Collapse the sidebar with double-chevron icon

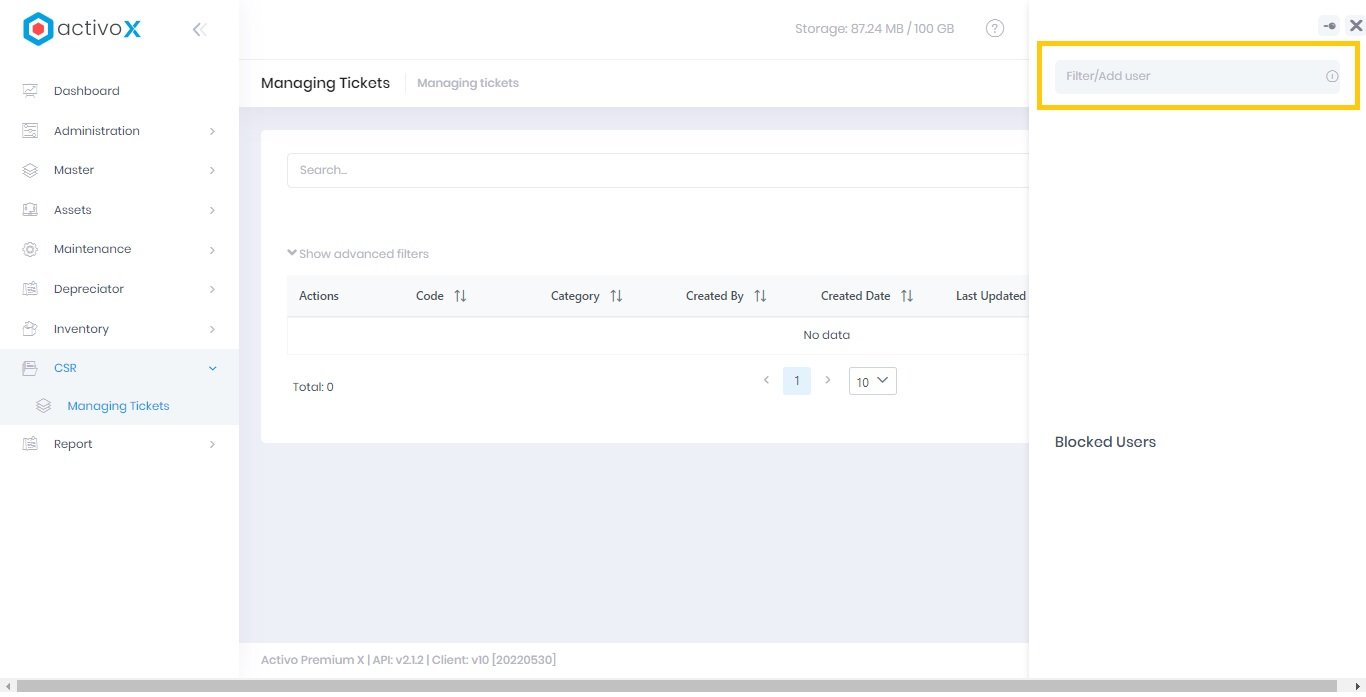(199, 29)
